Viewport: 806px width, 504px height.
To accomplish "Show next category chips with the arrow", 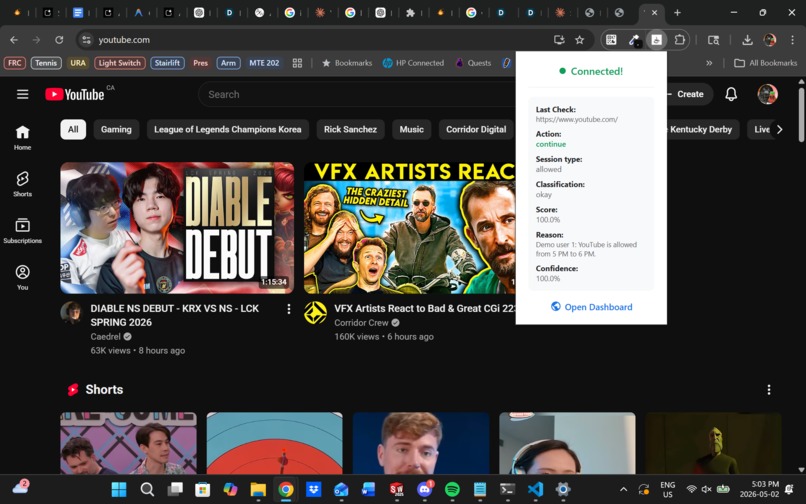I will [779, 130].
